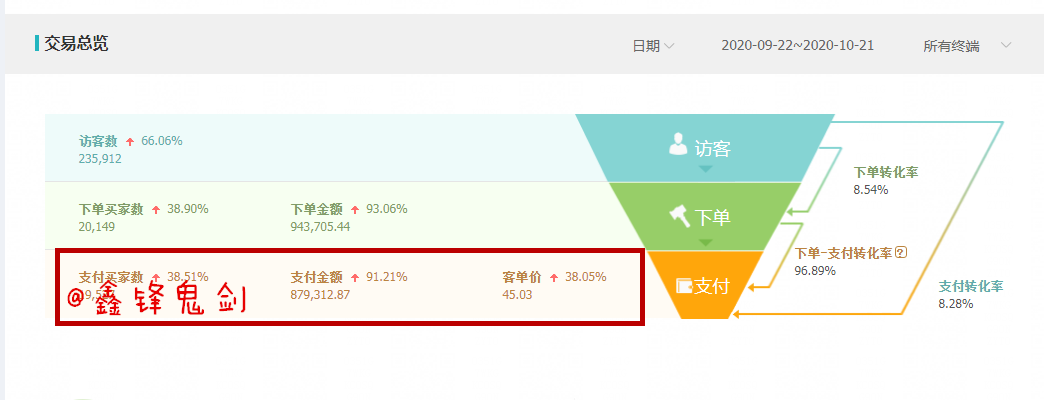Select the visitor count 235,912
The image size is (1044, 400).
pos(100,158)
